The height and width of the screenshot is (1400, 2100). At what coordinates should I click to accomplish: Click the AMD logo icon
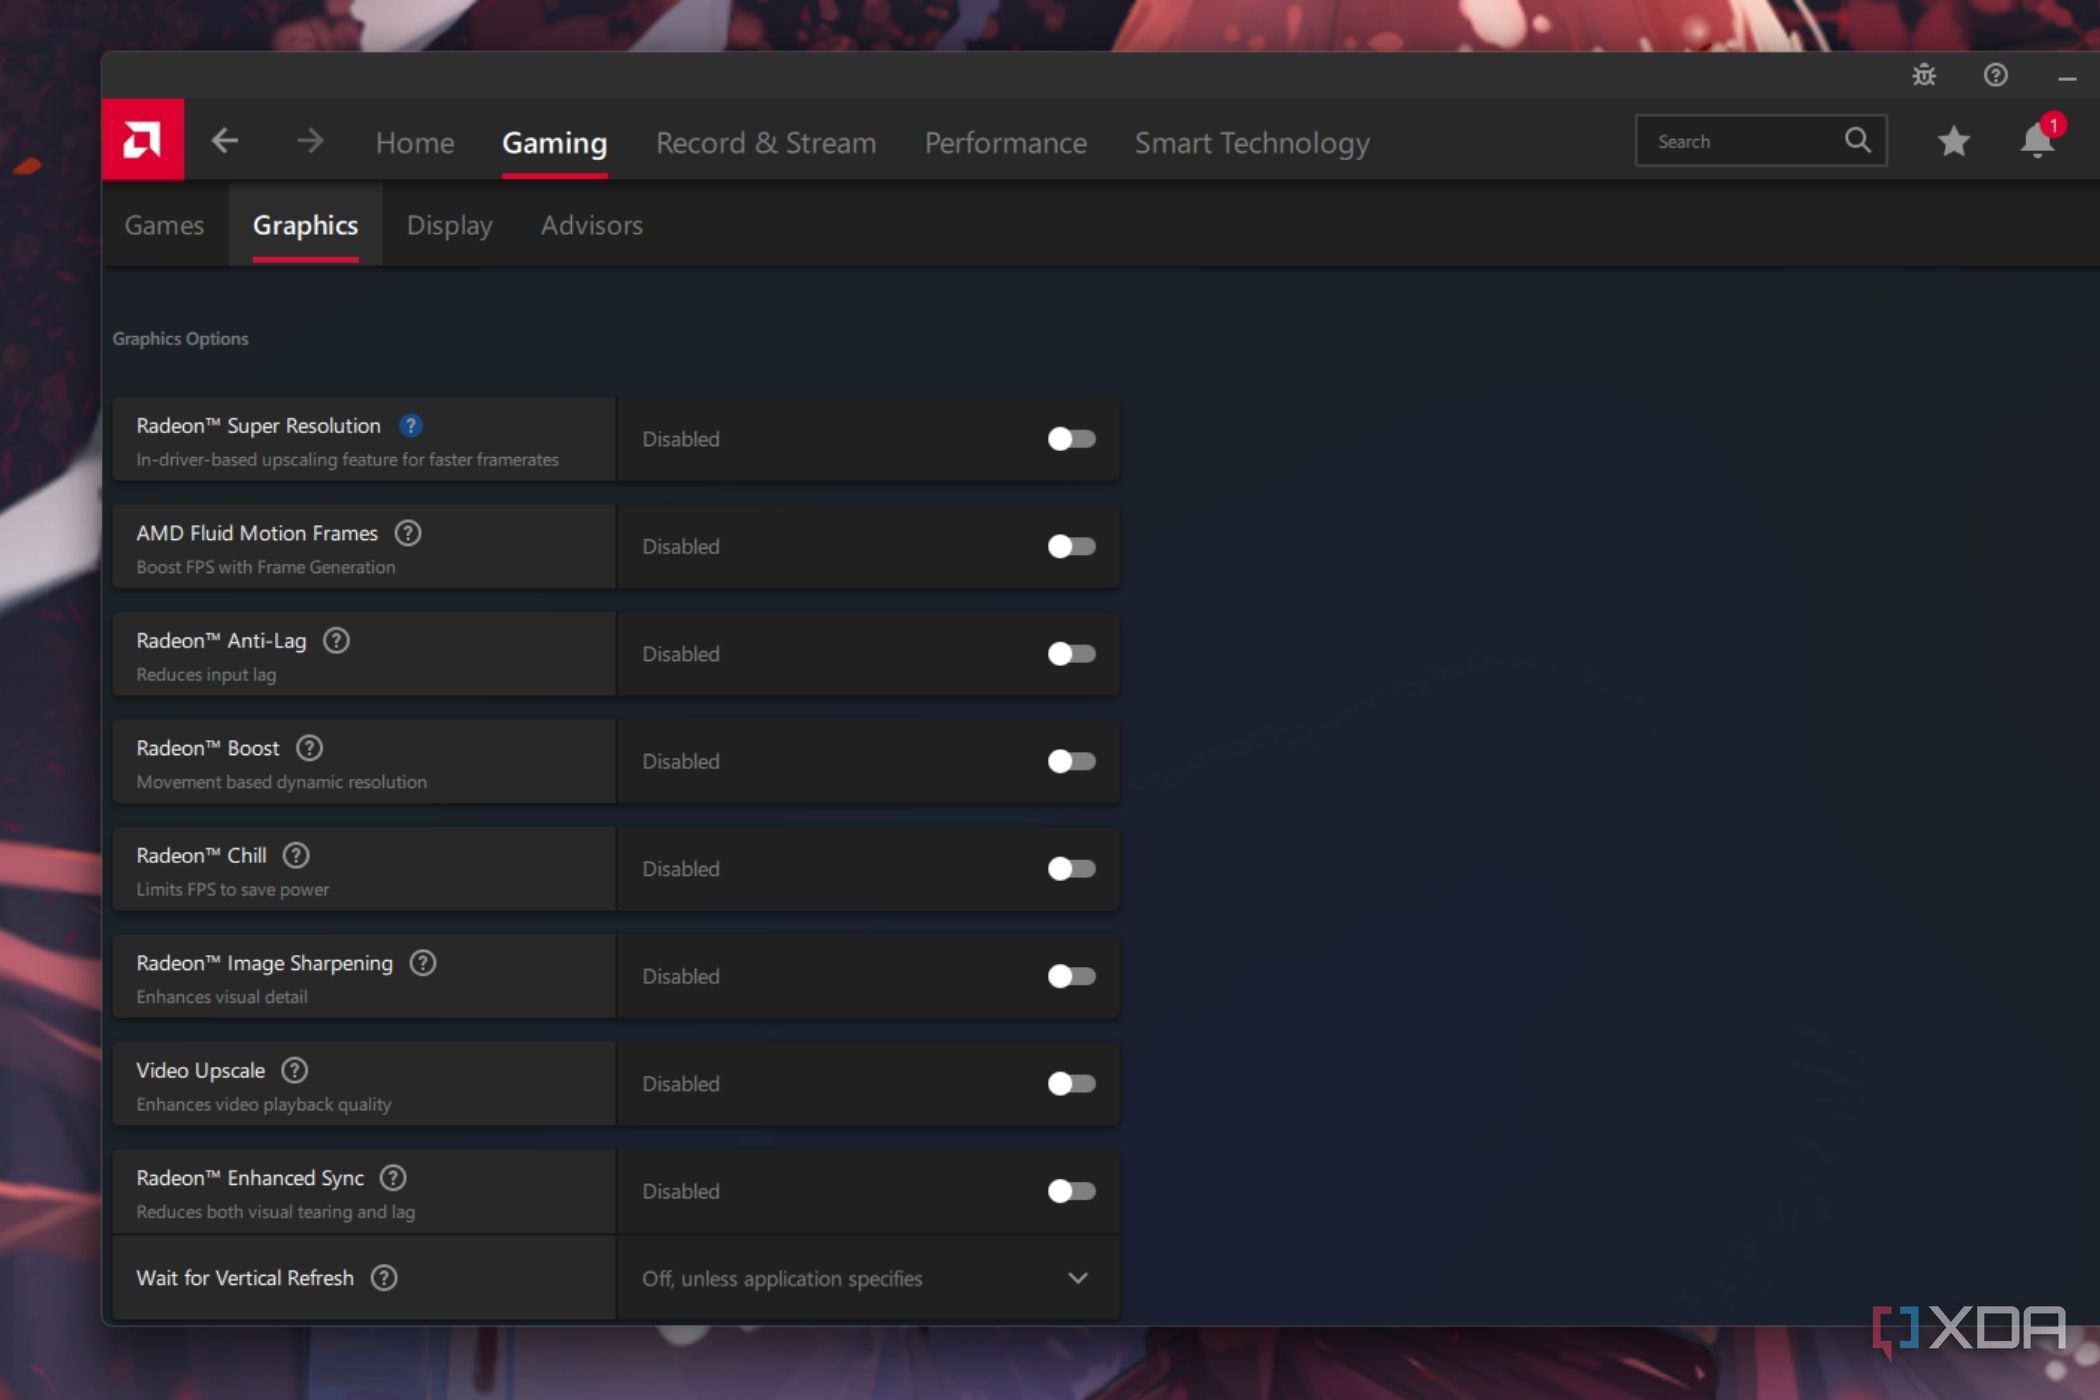142,140
